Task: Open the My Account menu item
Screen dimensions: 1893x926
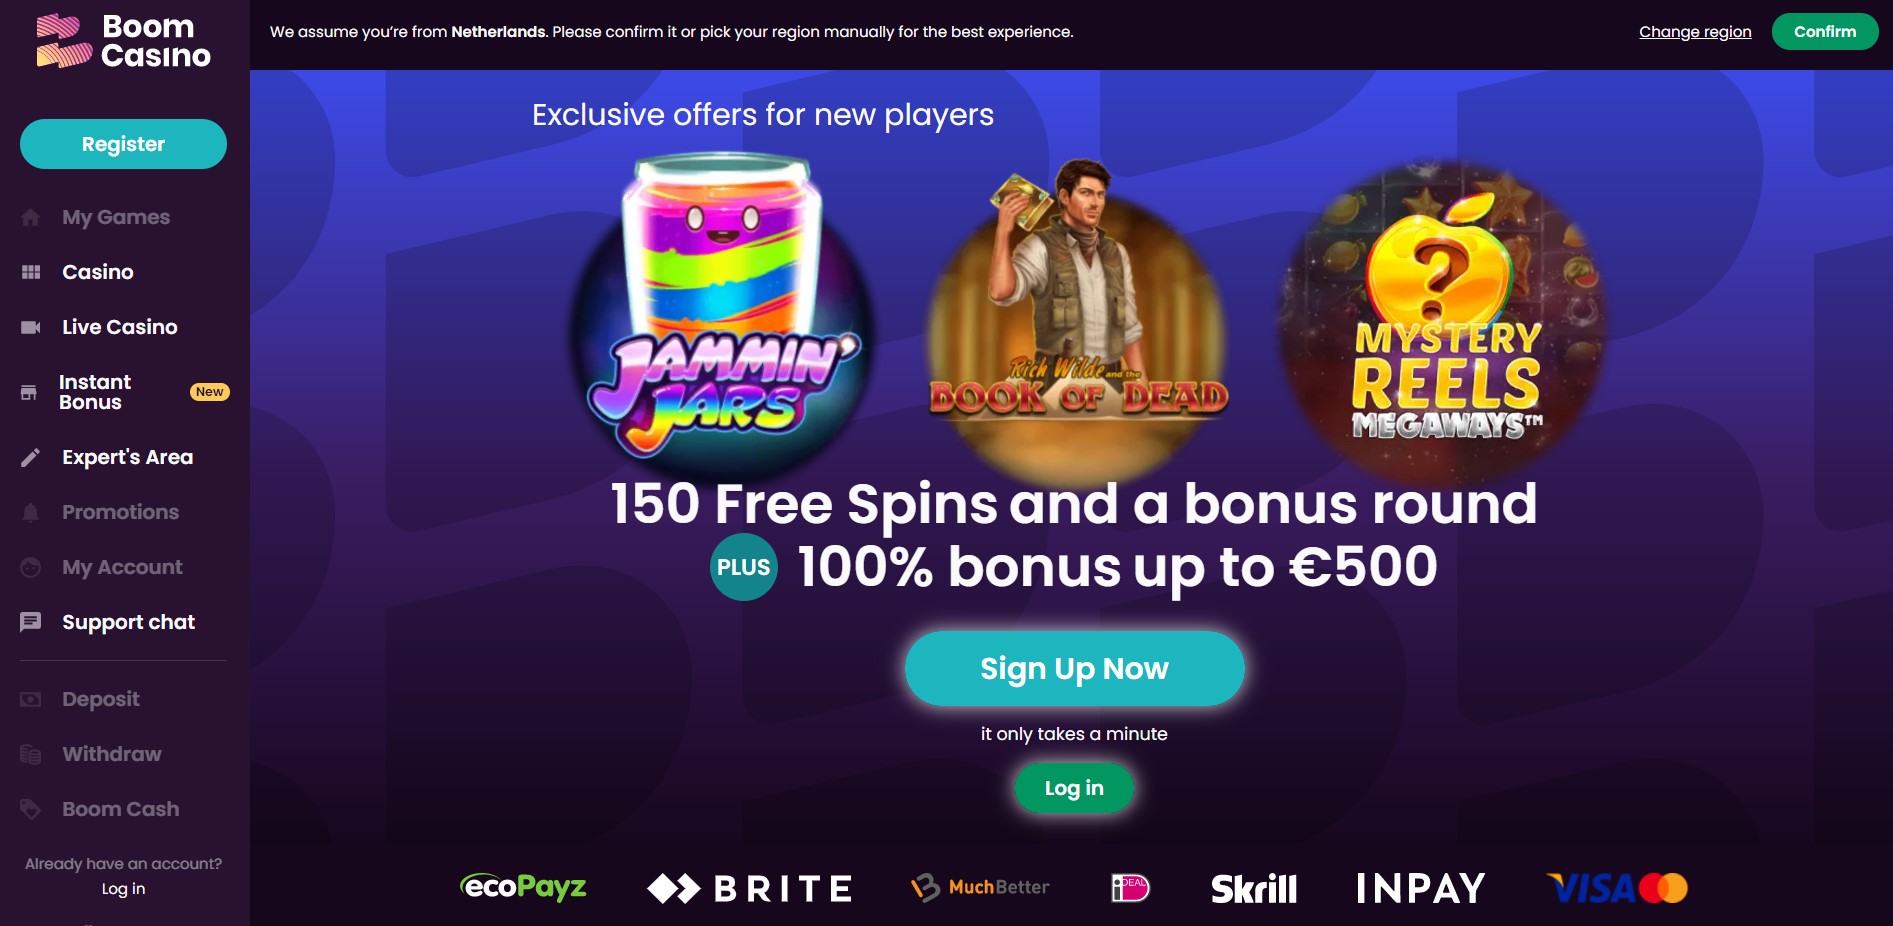Action: coord(122,567)
